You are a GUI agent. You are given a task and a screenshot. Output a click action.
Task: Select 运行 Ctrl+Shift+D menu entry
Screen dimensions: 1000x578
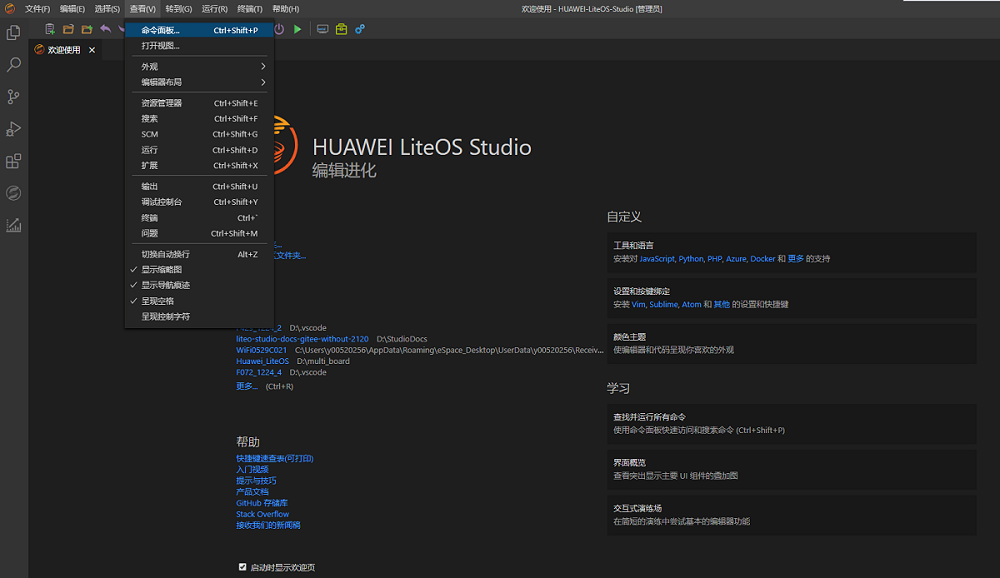click(199, 150)
